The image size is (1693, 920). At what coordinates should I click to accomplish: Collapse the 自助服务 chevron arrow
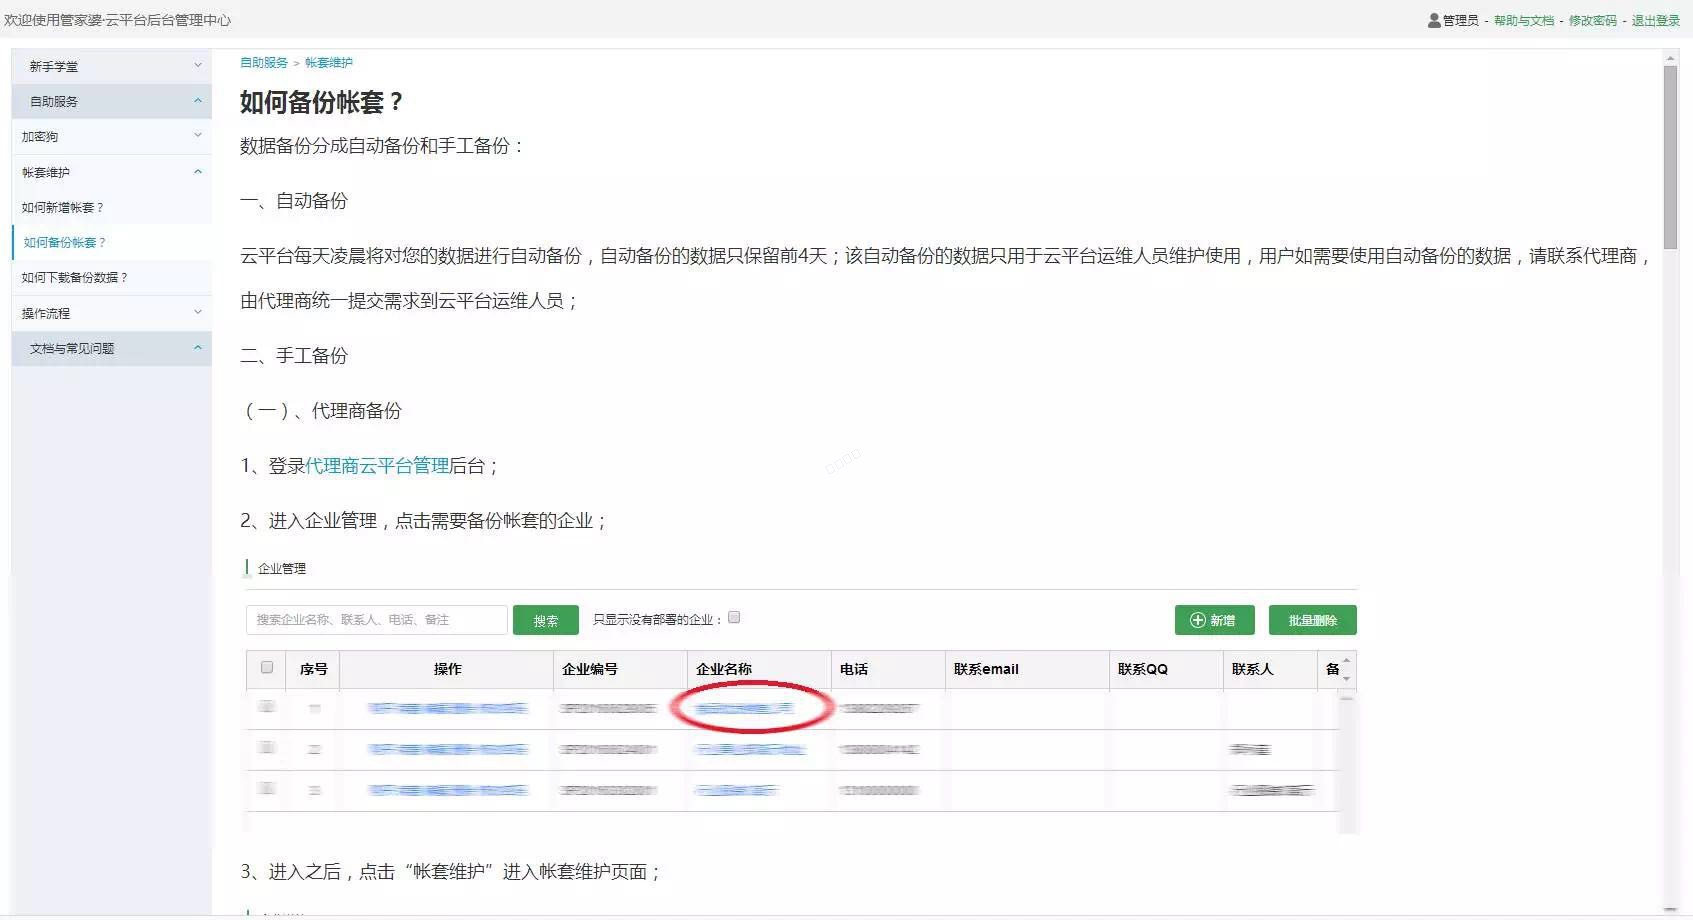pos(198,100)
